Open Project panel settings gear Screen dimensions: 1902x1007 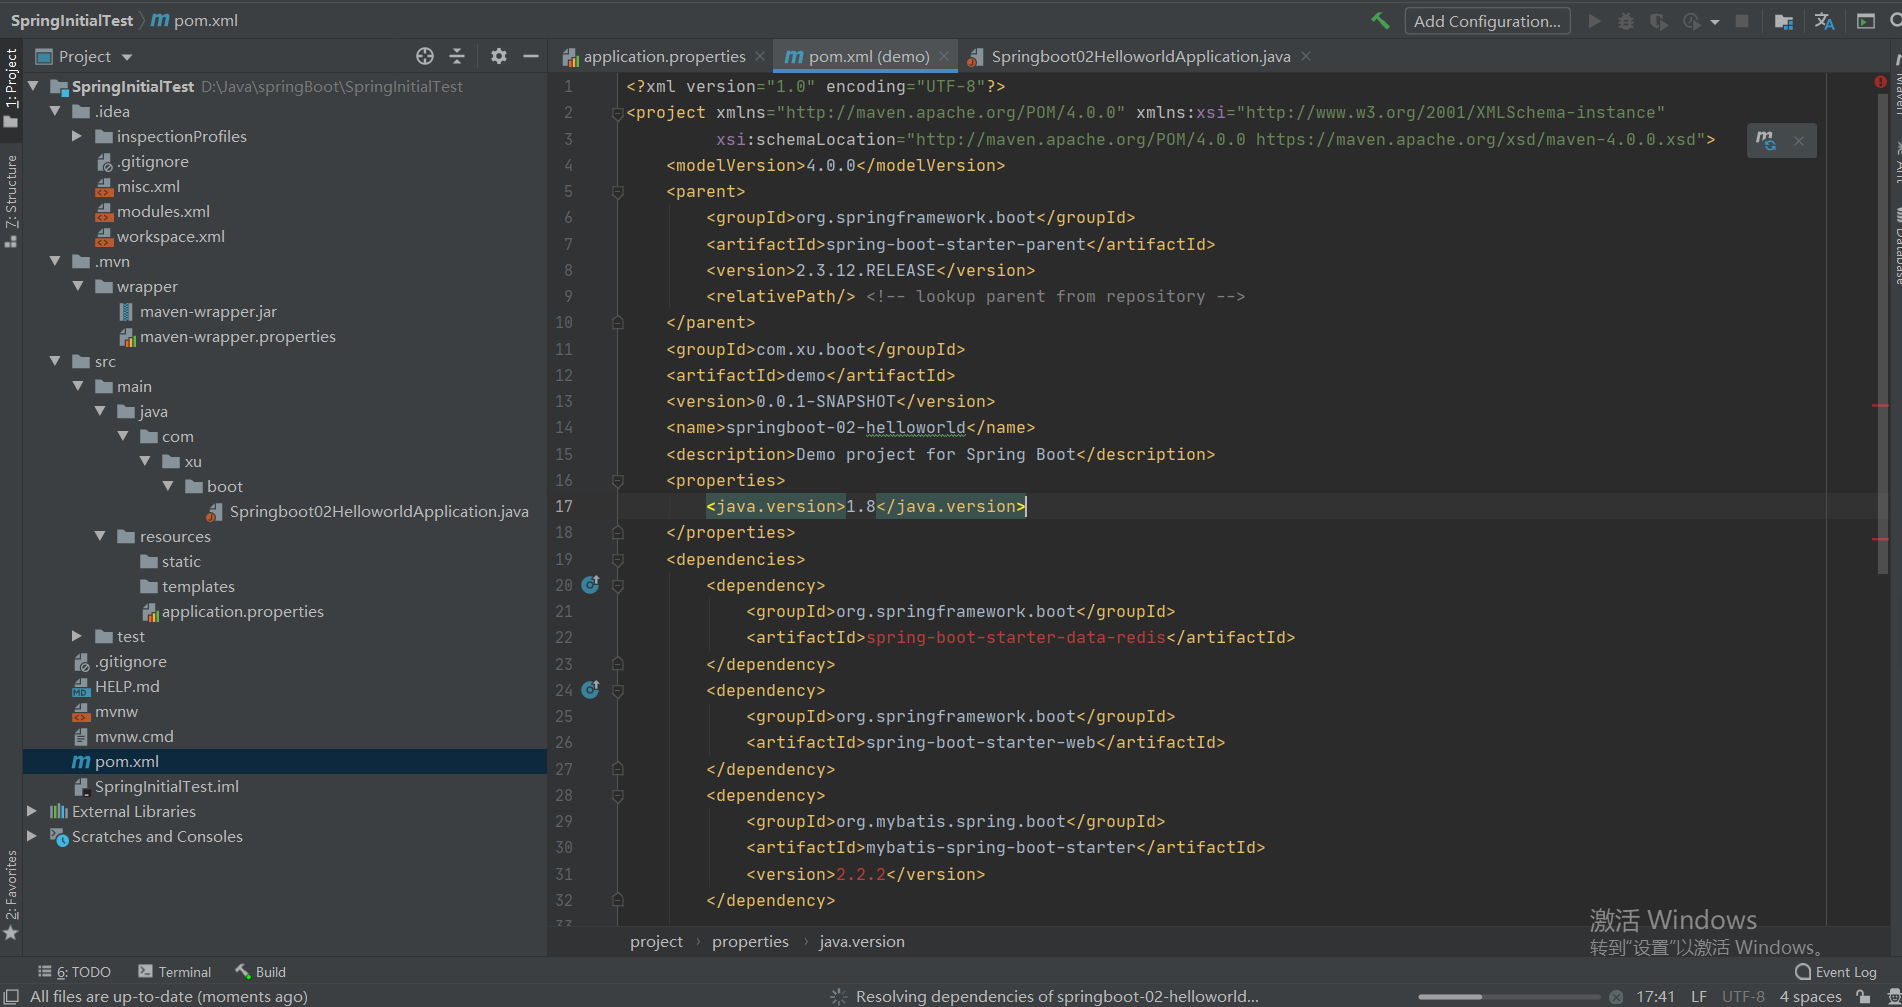pos(499,56)
